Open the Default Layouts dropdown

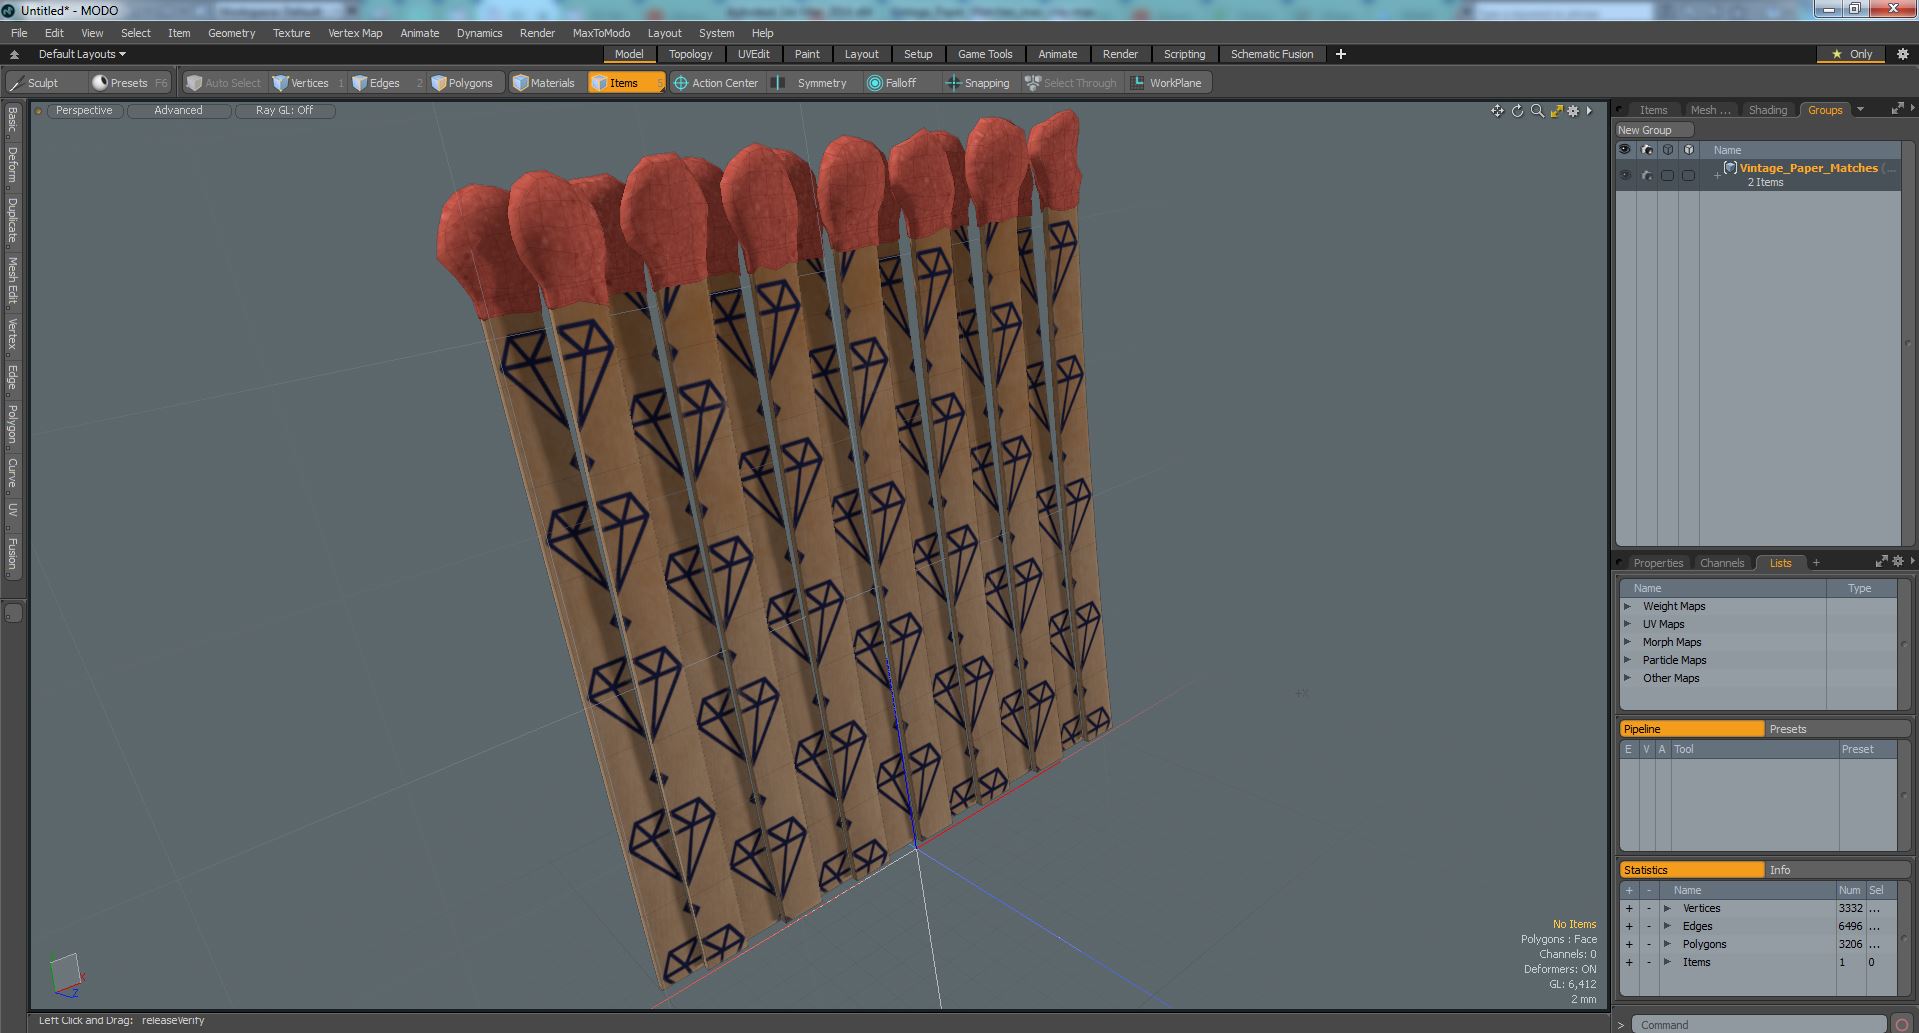pyautogui.click(x=81, y=54)
